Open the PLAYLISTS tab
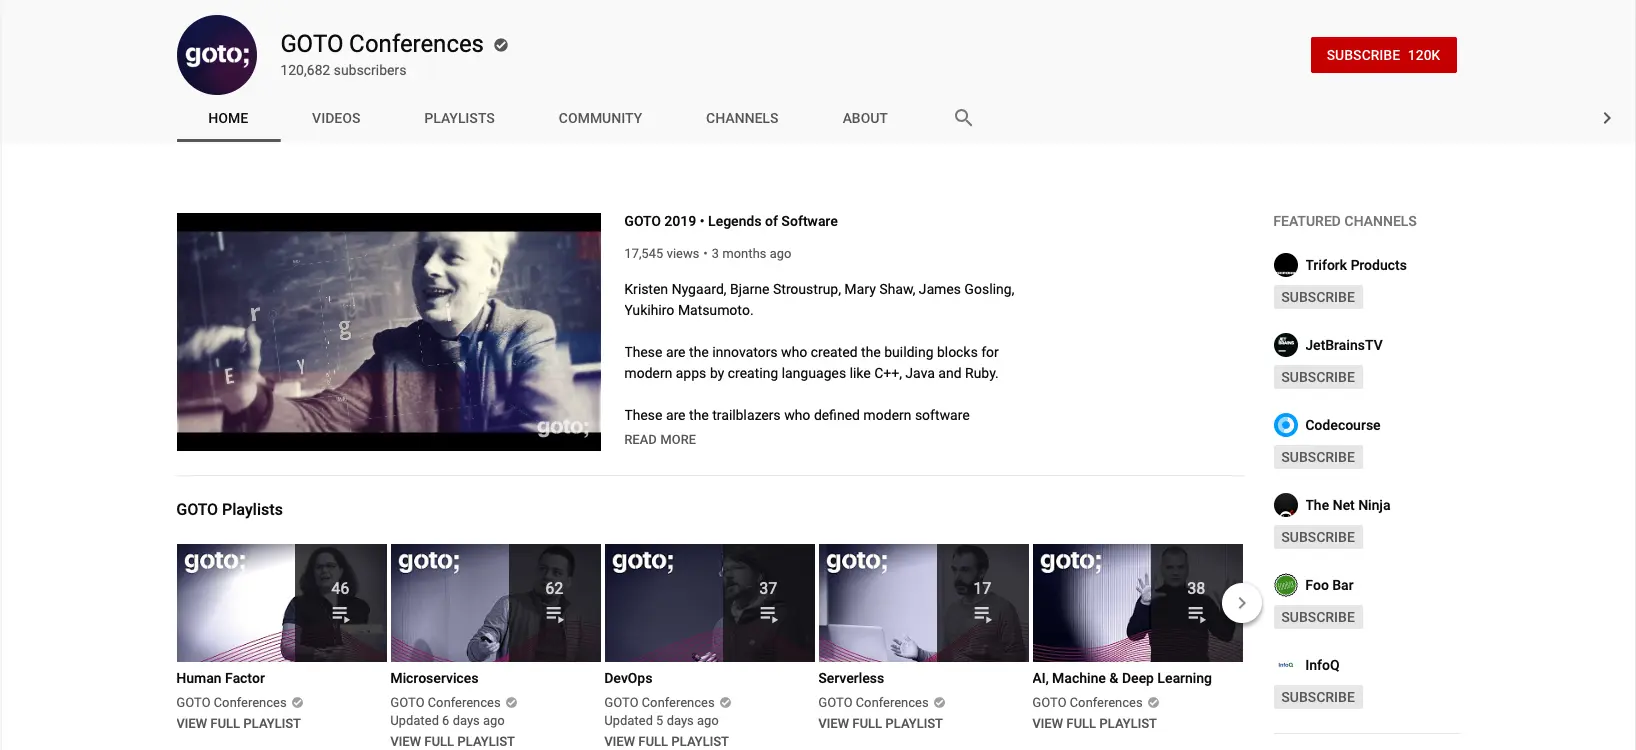This screenshot has width=1636, height=750. pyautogui.click(x=459, y=118)
